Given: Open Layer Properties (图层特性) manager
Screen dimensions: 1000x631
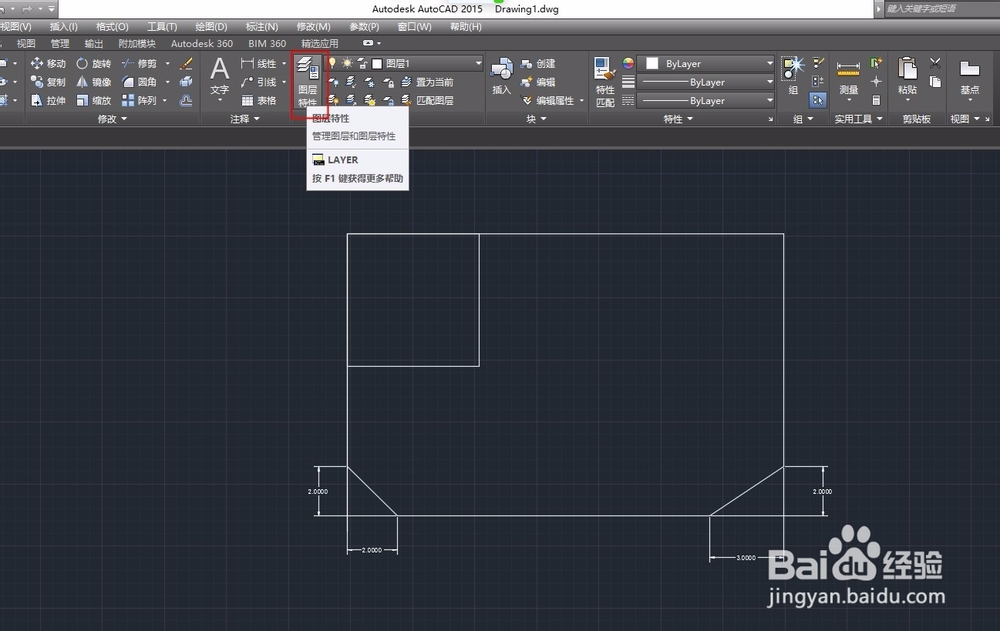Looking at the screenshot, I should click(308, 81).
